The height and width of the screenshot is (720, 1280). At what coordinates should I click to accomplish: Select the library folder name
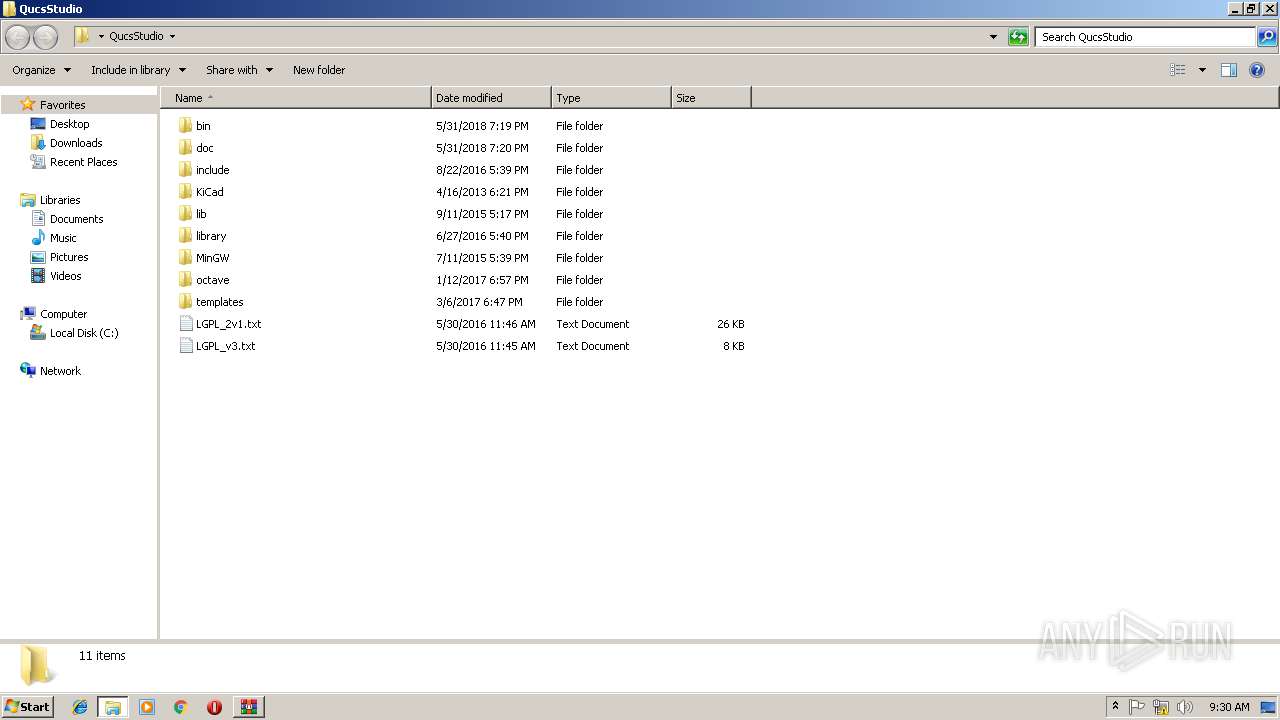pos(211,236)
